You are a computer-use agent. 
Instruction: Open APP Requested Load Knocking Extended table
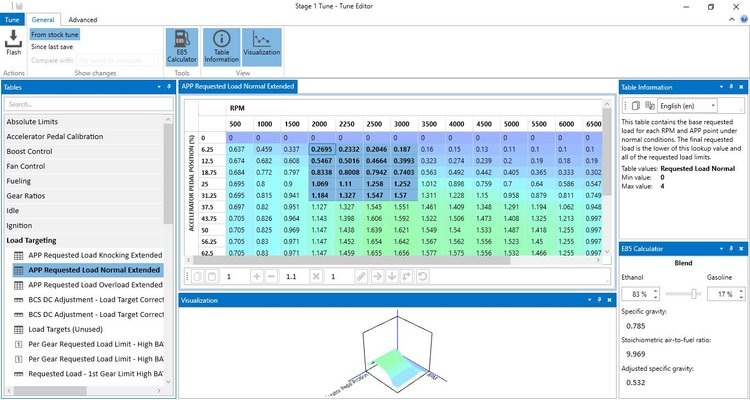[93, 255]
